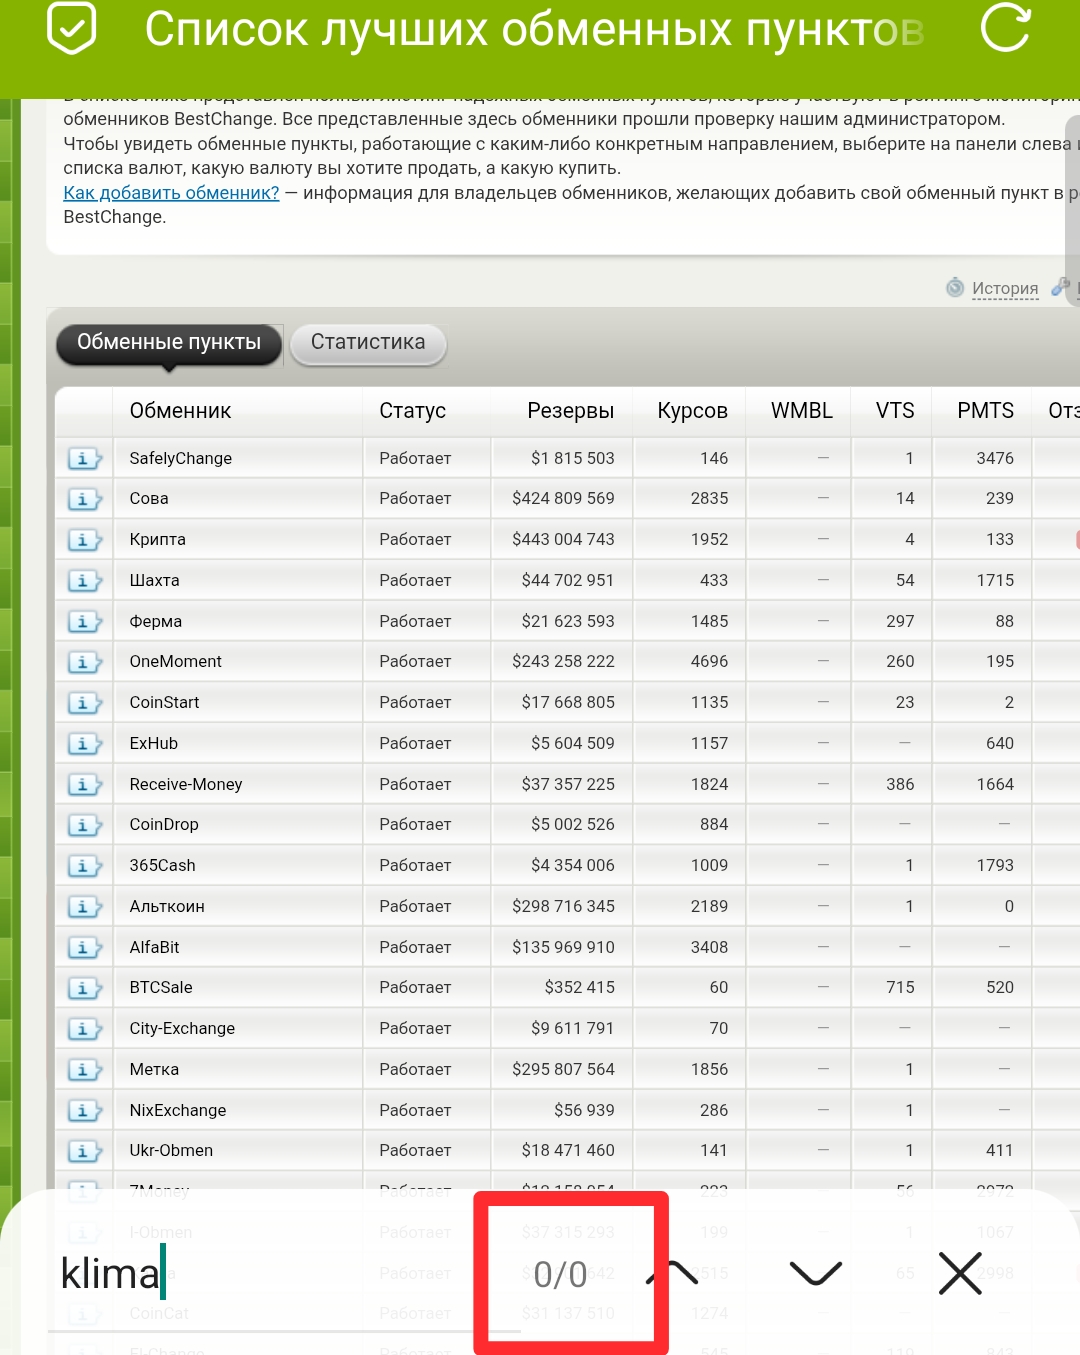Screen dimensions: 1080x1355
Task: Open info icon for OneMoment row
Action: point(84,662)
